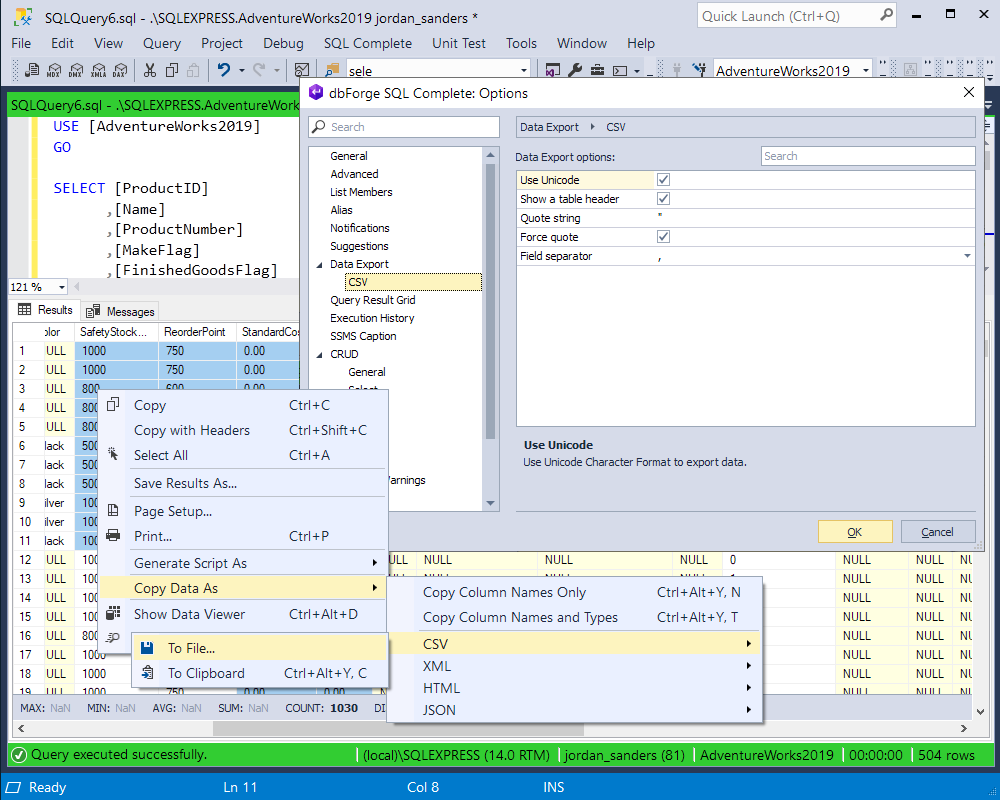This screenshot has height=800, width=1000.
Task: Click the copy icon in context menu
Action: pos(113,404)
